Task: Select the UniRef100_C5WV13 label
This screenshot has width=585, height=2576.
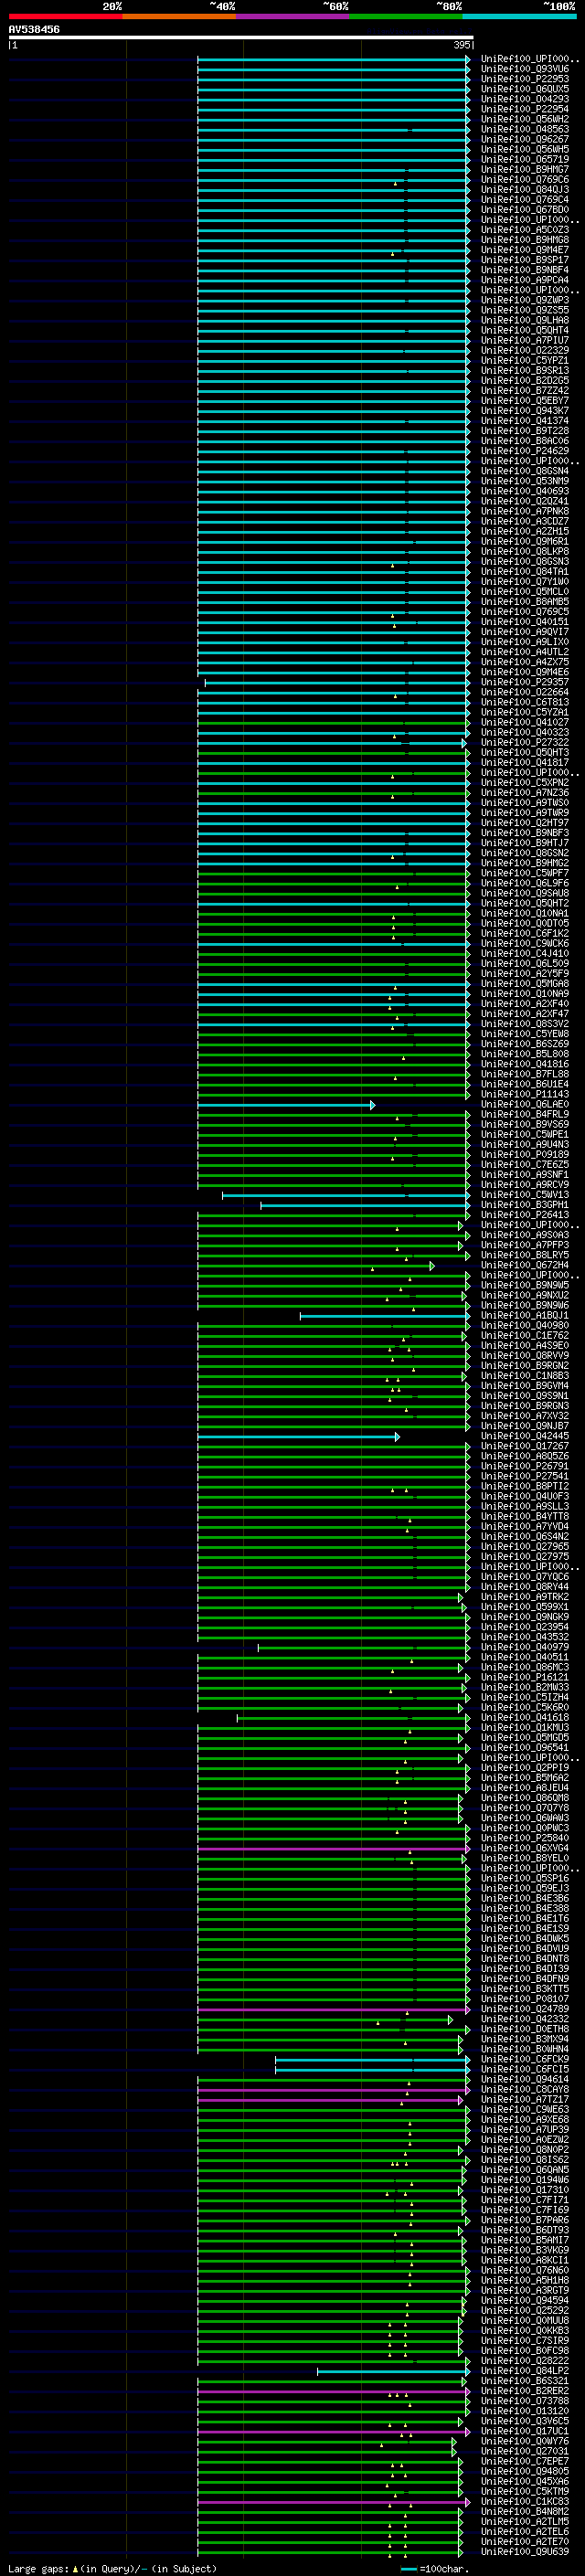Action: 525,1195
